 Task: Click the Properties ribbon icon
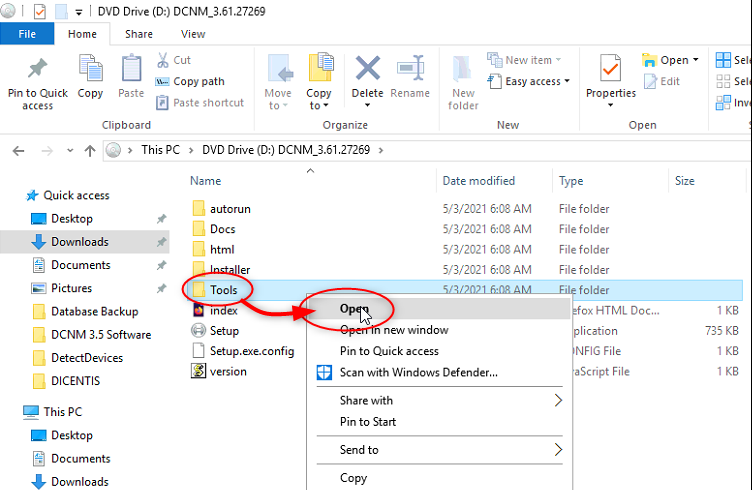610,68
